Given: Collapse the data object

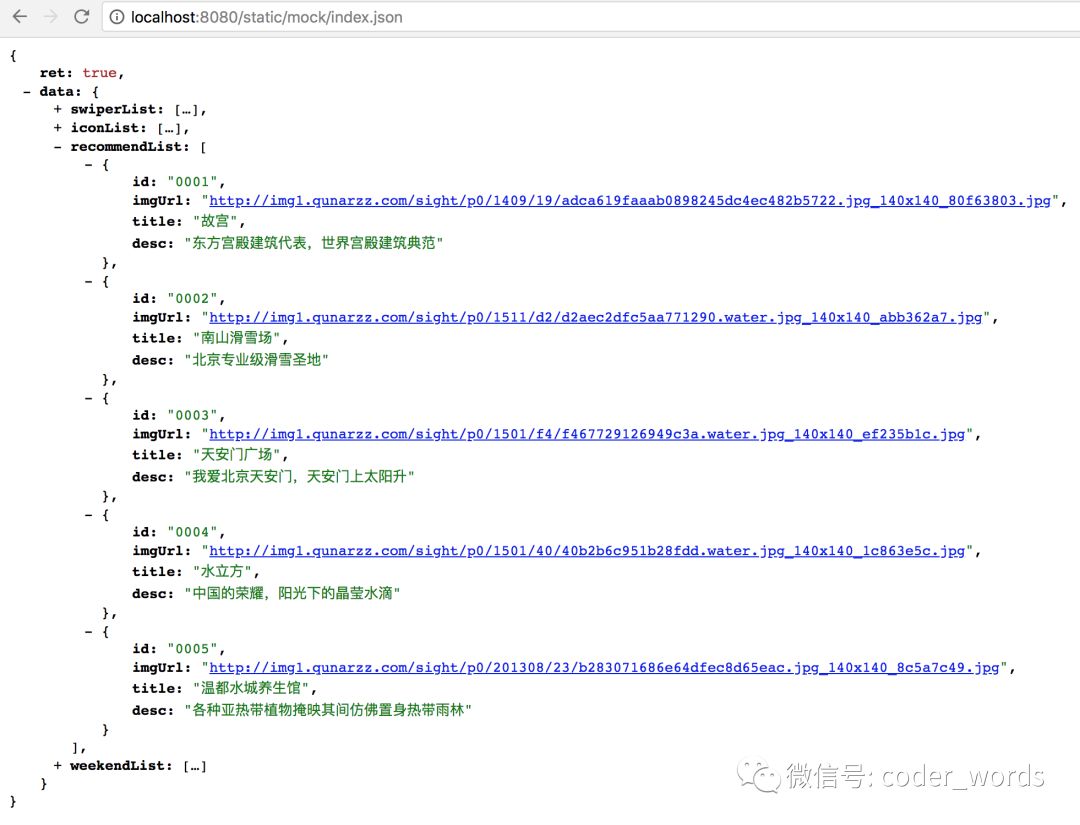Looking at the screenshot, I should pos(27,91).
